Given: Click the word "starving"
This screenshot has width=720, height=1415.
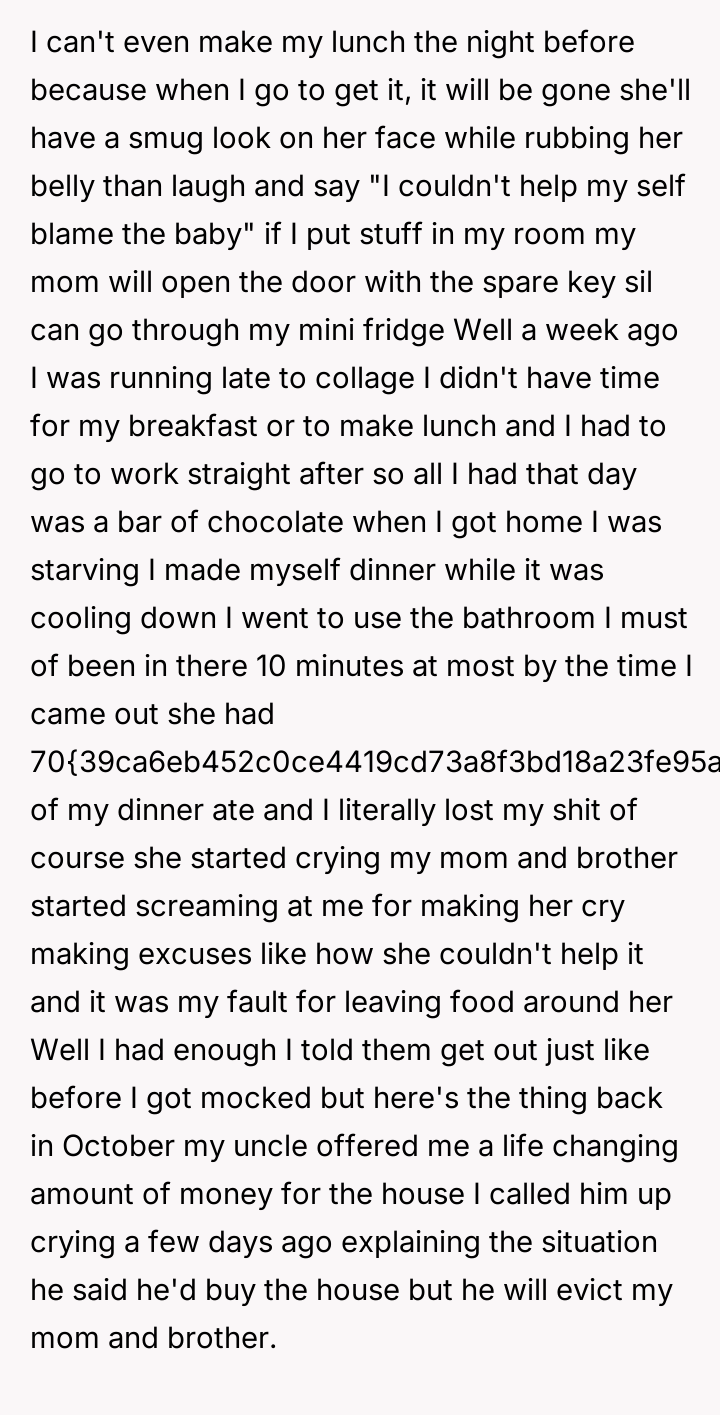Looking at the screenshot, I should [x=85, y=570].
